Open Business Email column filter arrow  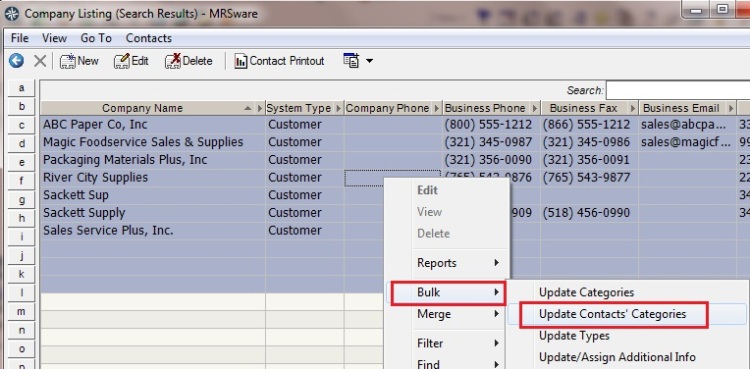(731, 108)
